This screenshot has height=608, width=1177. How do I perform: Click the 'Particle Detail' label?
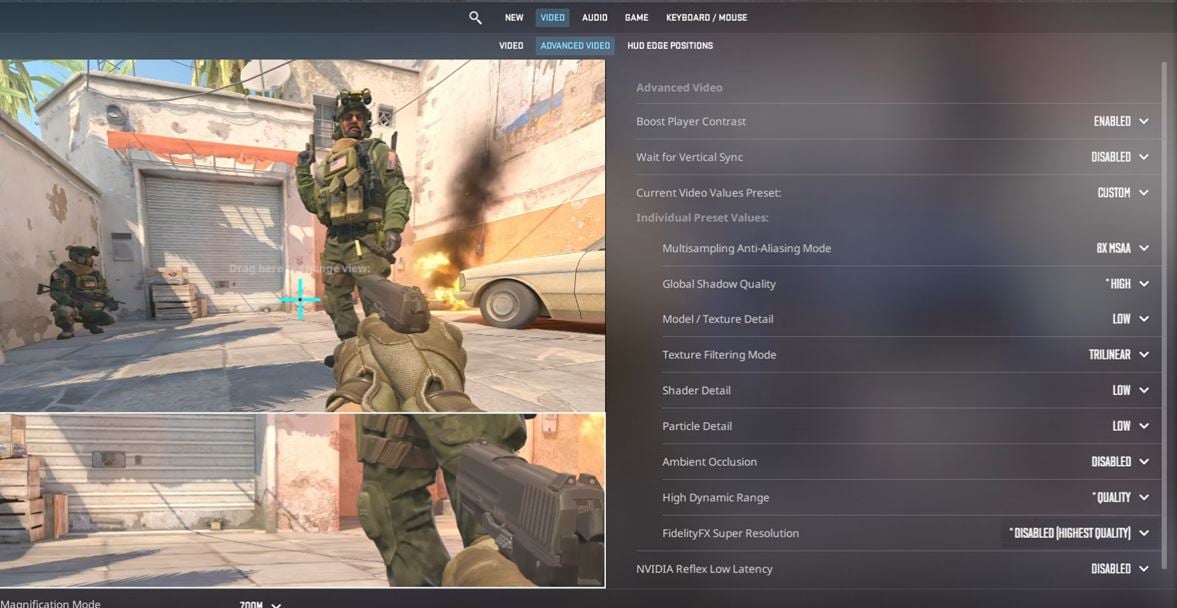coord(697,426)
